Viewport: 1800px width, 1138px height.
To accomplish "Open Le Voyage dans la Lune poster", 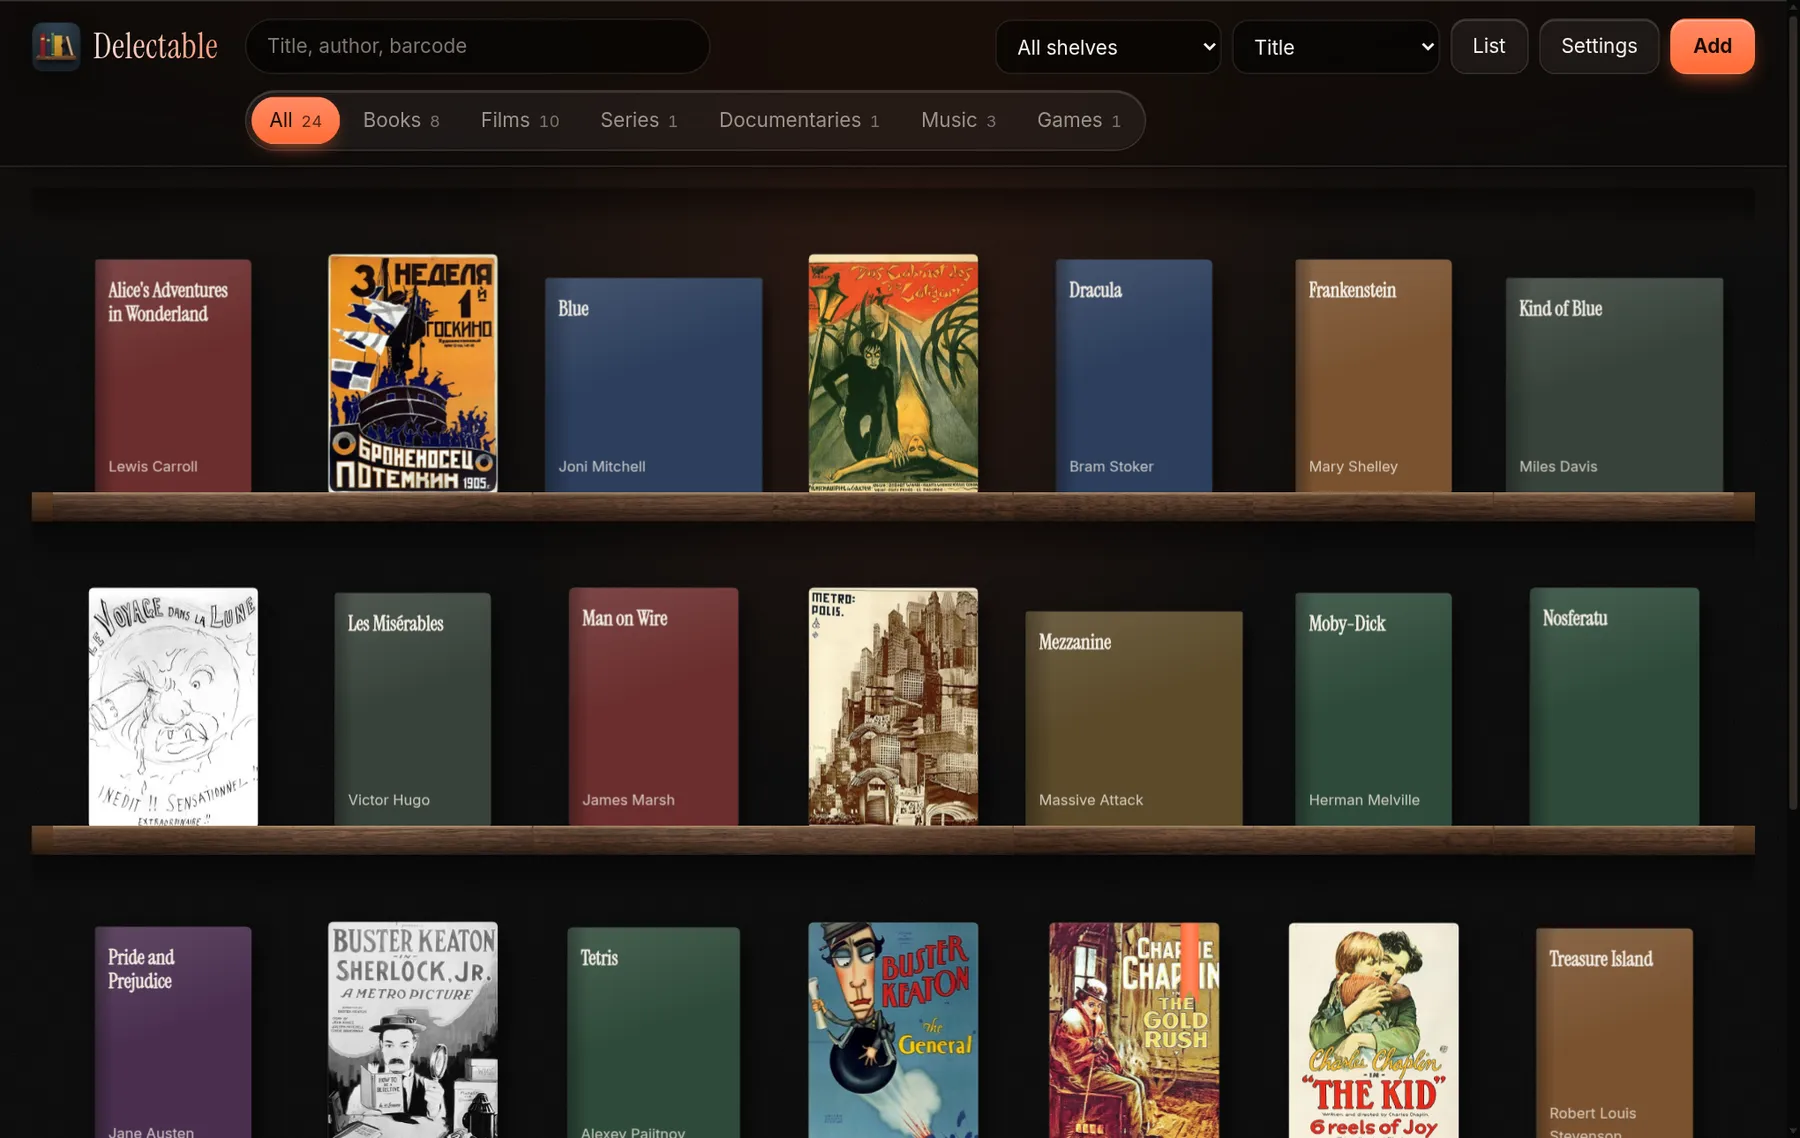I will click(x=173, y=707).
